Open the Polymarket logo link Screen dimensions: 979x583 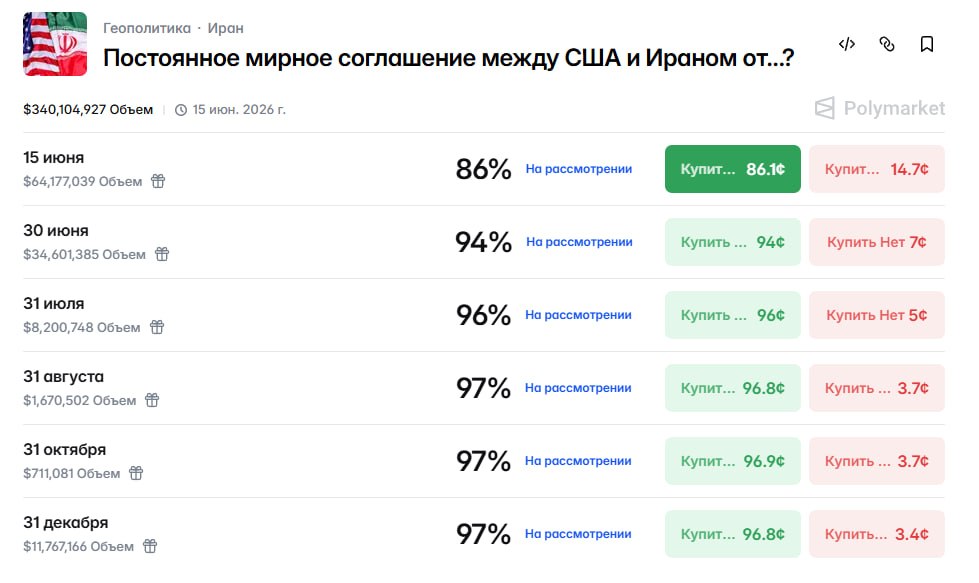tap(880, 108)
